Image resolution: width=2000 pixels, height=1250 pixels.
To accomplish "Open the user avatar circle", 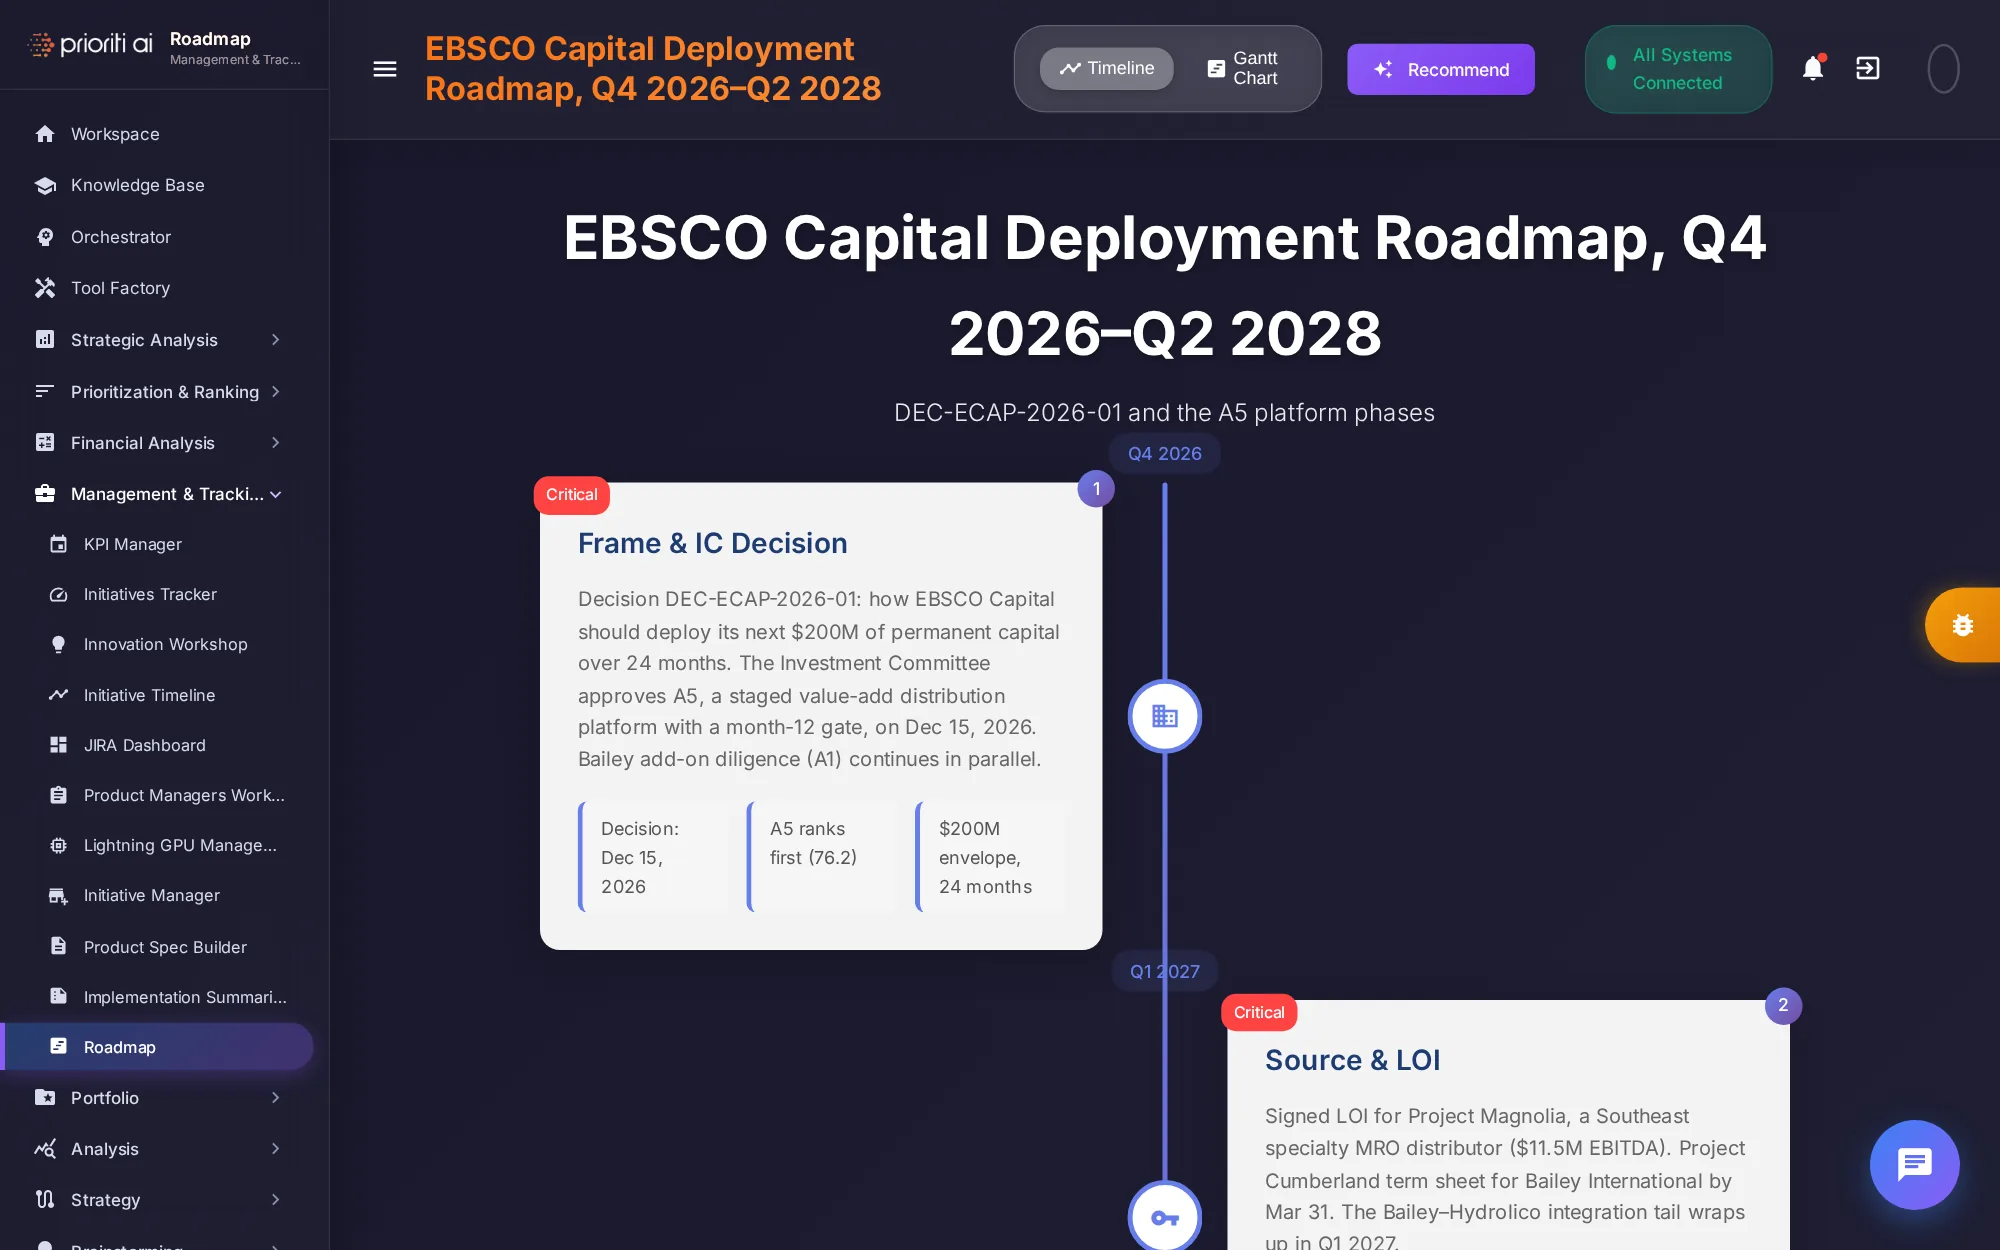I will pyautogui.click(x=1943, y=69).
